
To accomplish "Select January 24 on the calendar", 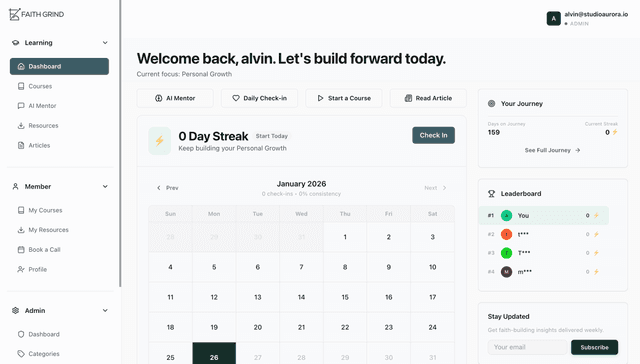I will (433, 328).
